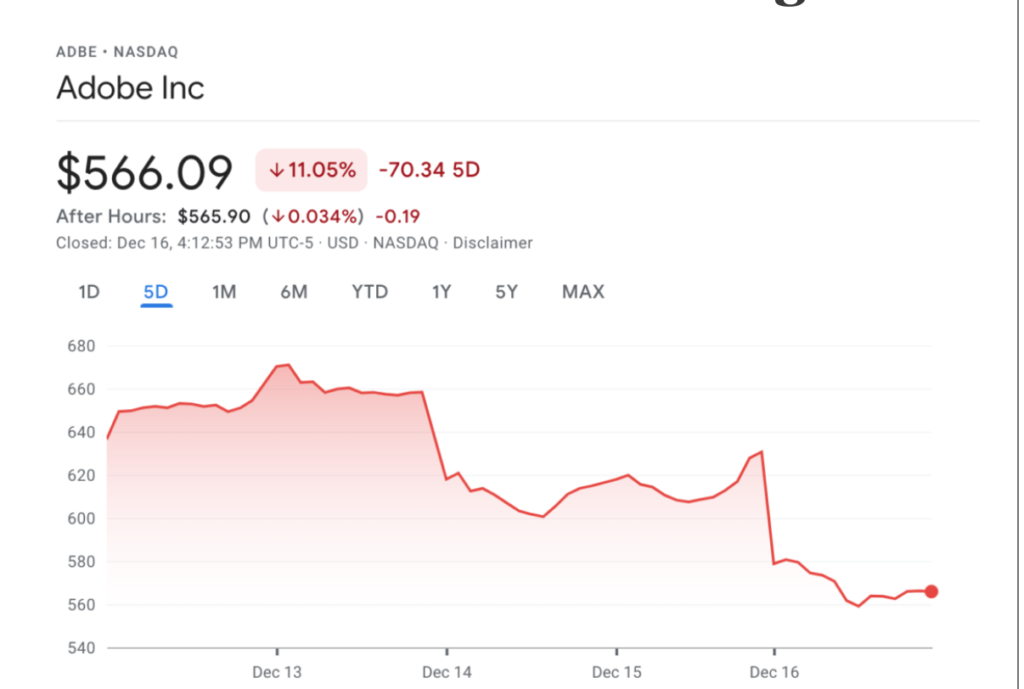Click the down arrow in the 11.05% badge

[276, 170]
